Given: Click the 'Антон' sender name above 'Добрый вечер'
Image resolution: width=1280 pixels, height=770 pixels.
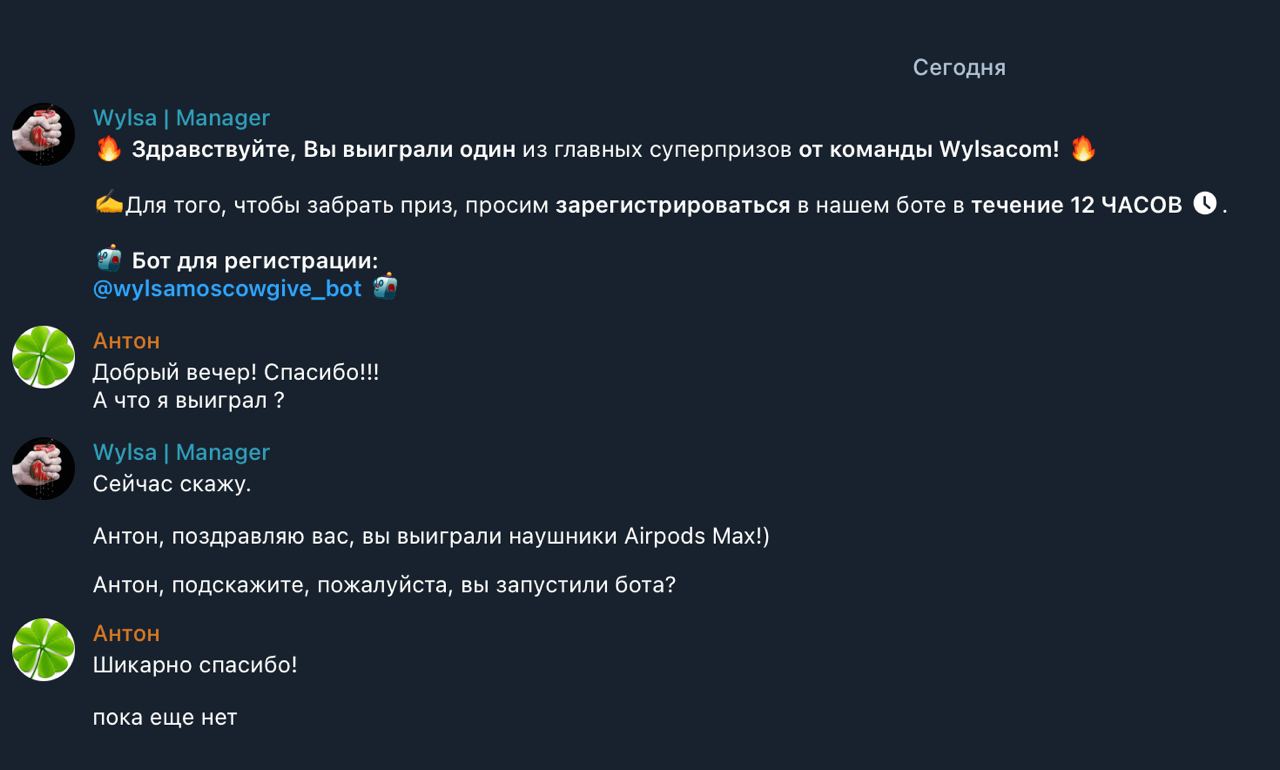Looking at the screenshot, I should (126, 341).
